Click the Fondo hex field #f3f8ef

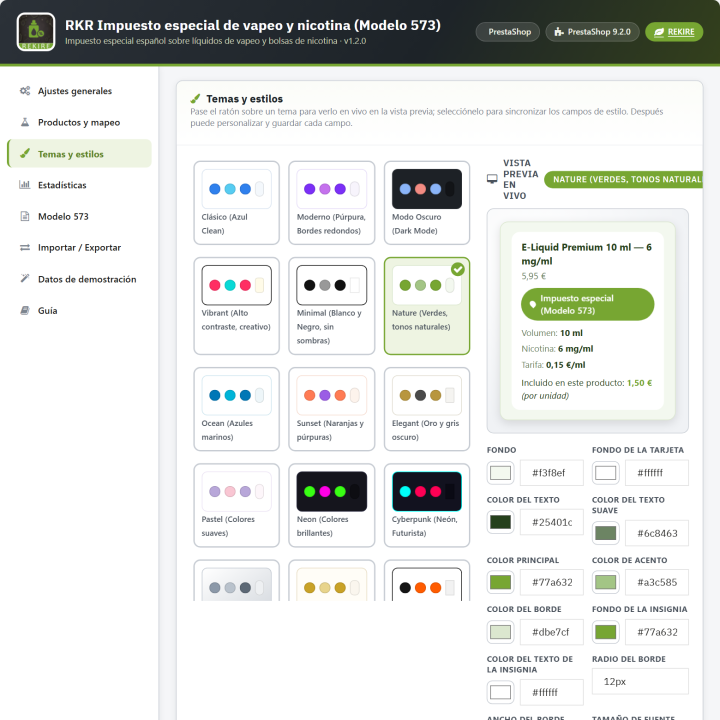tap(551, 472)
